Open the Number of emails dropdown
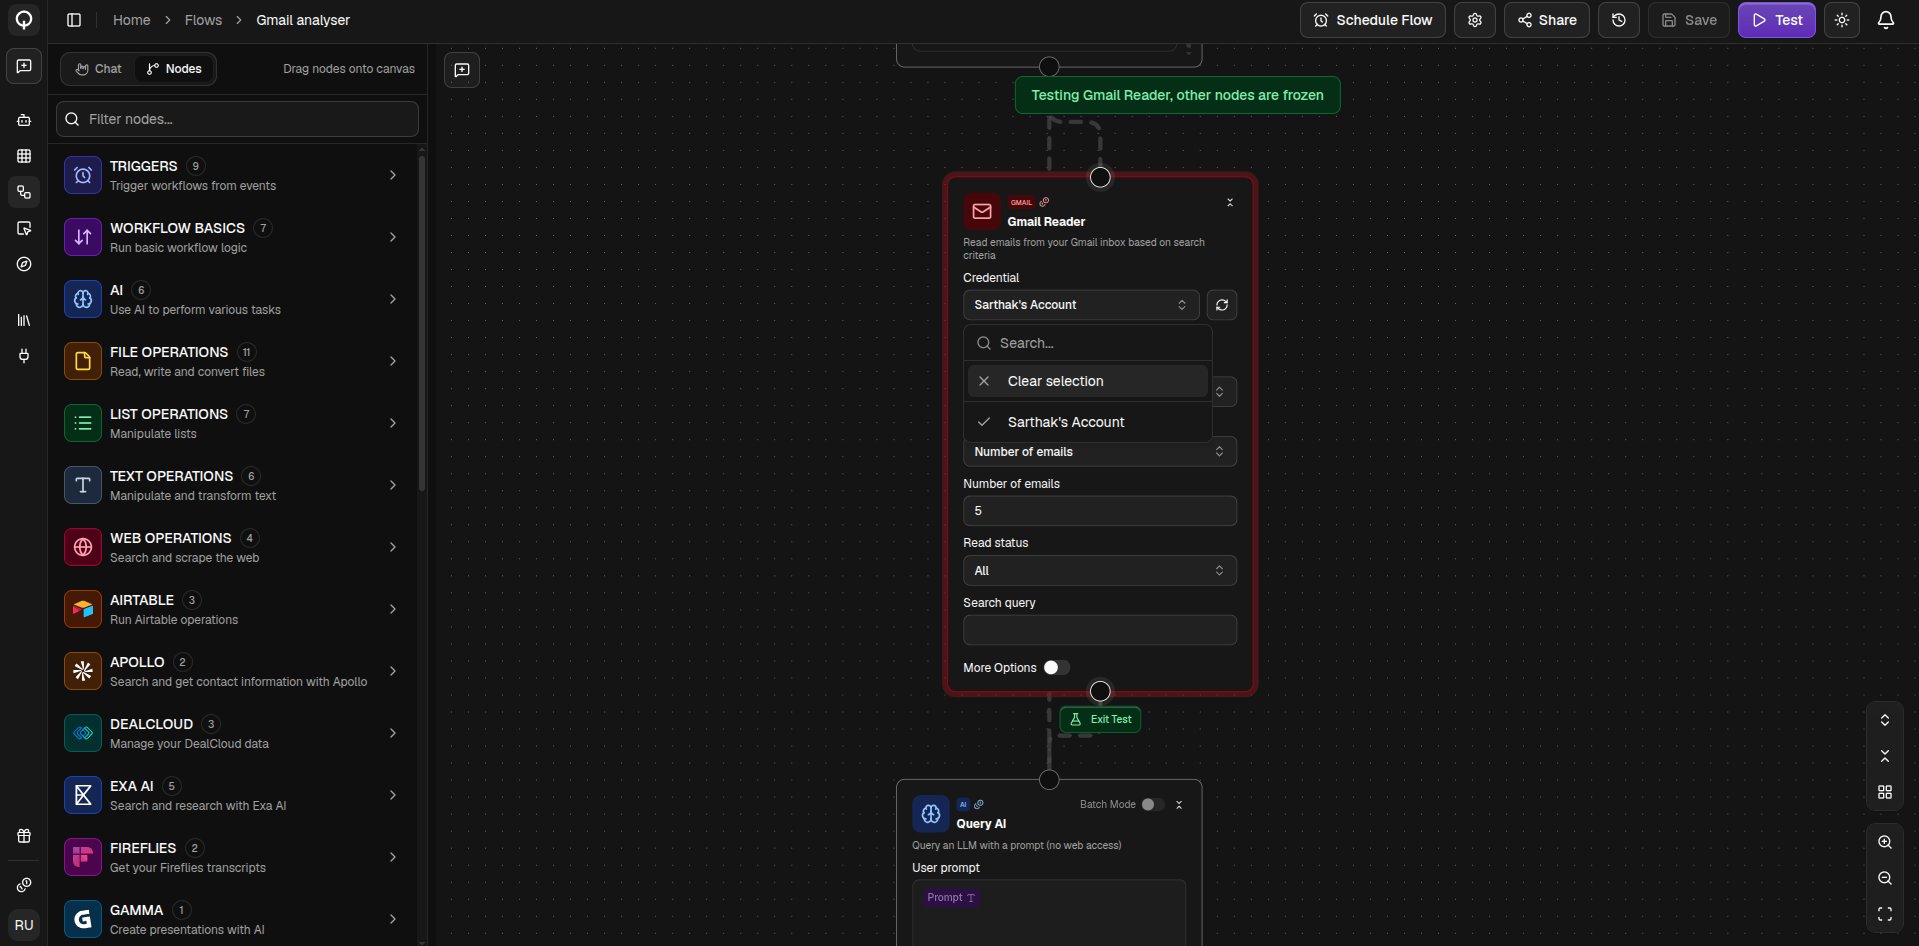Screen dimensions: 1919x946 pyautogui.click(x=1100, y=452)
